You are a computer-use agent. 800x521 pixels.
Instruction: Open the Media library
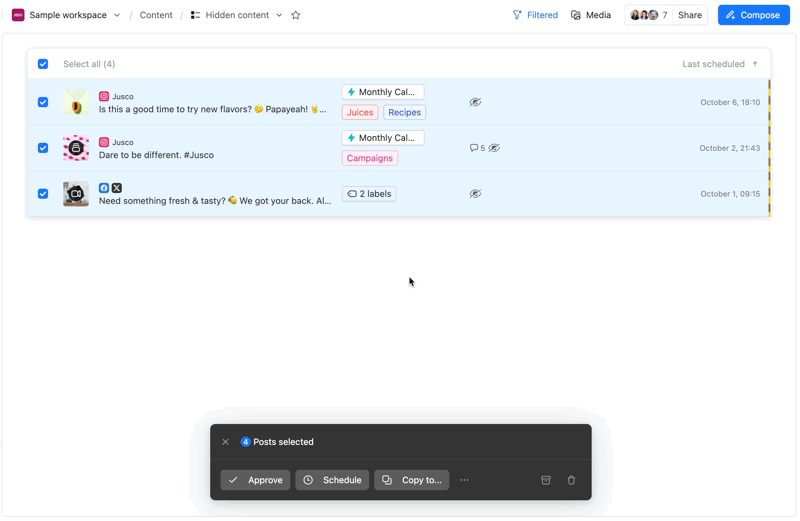click(591, 15)
